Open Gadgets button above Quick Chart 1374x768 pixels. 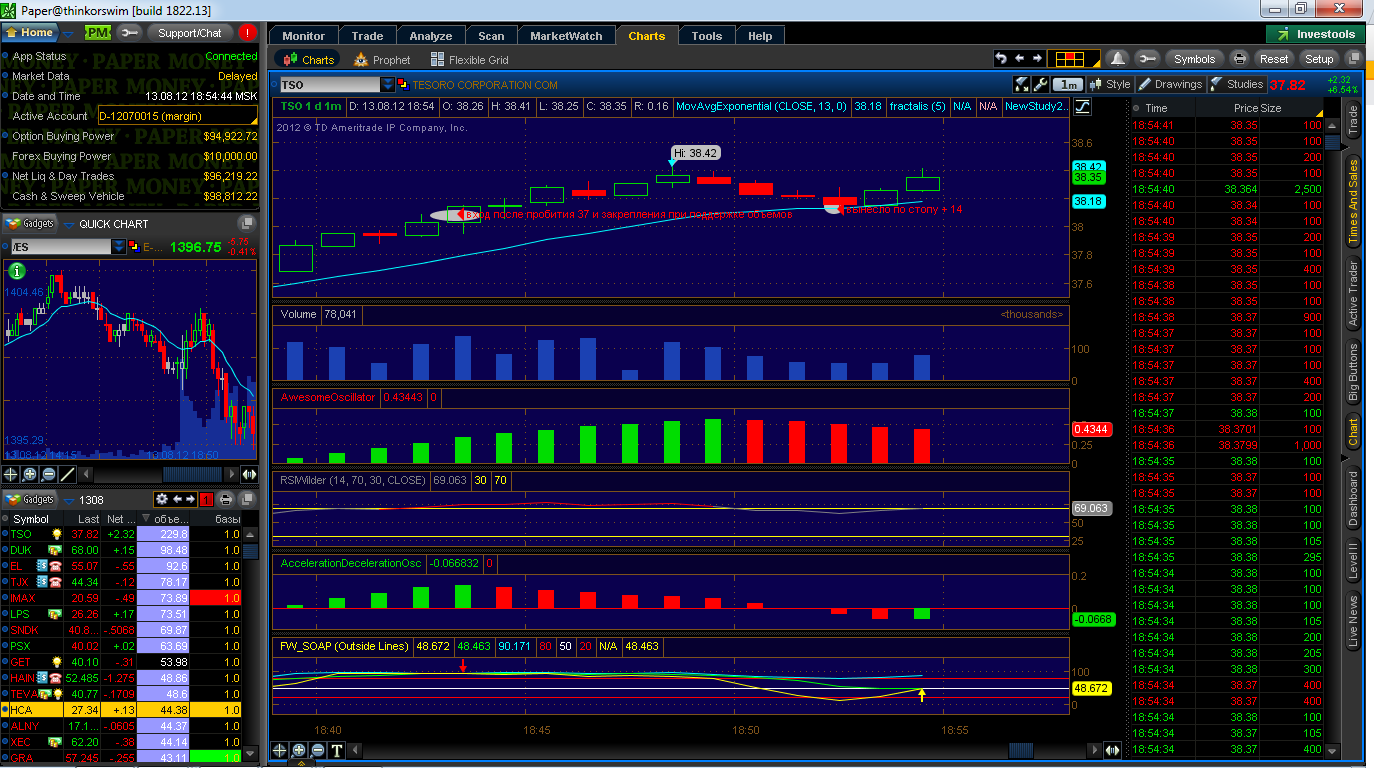coord(32,224)
